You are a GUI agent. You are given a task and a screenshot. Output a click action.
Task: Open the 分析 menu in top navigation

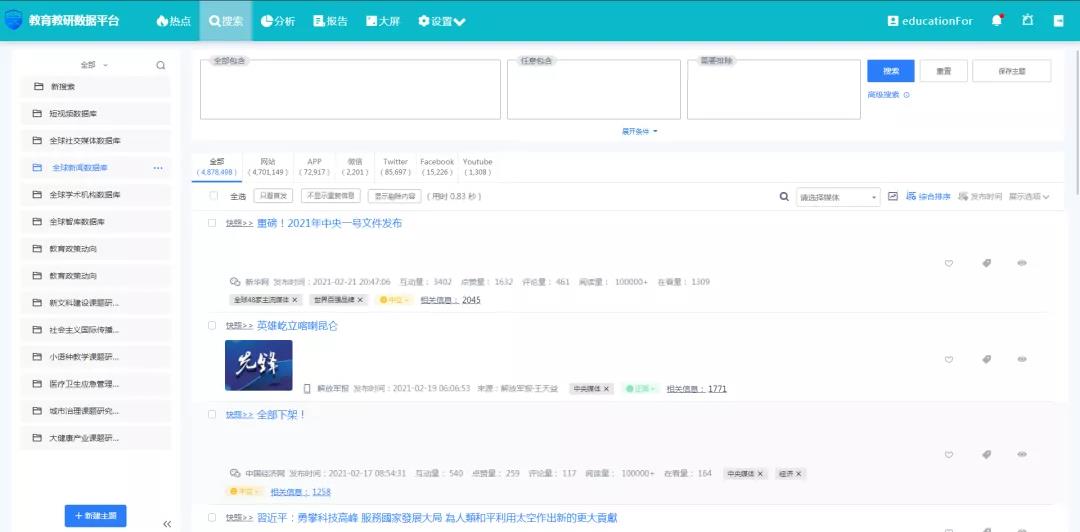tap(278, 21)
